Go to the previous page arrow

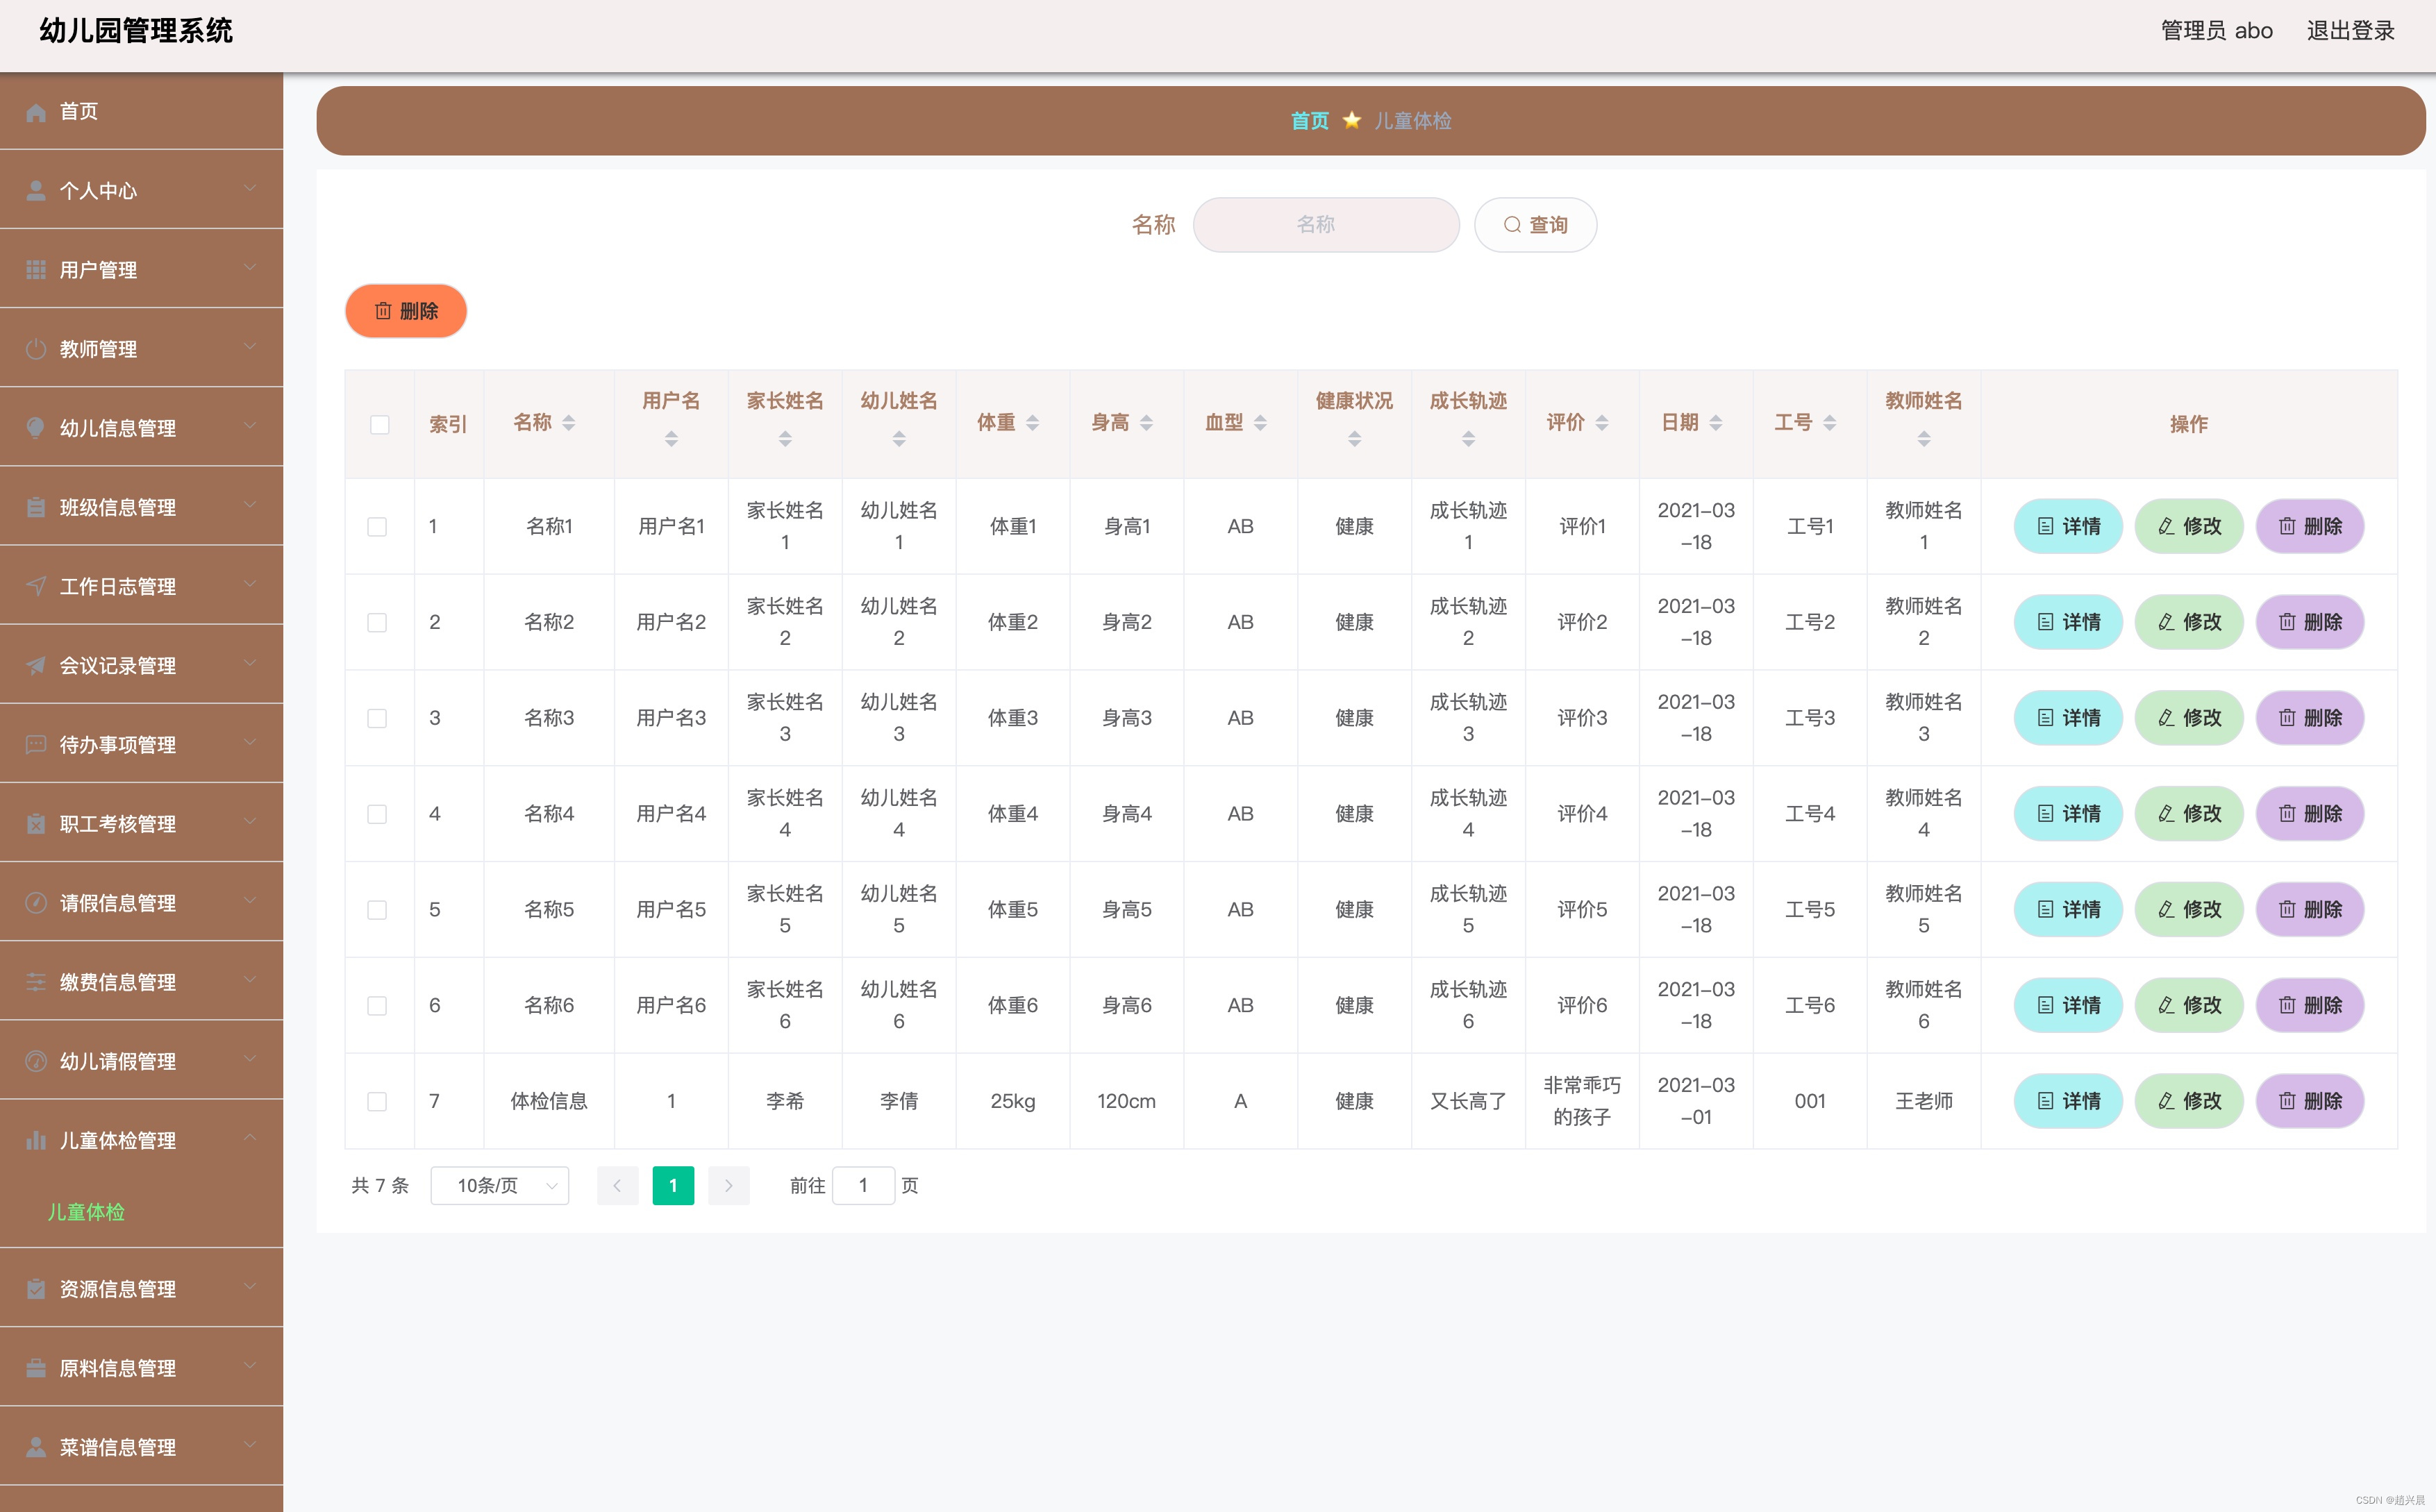618,1186
